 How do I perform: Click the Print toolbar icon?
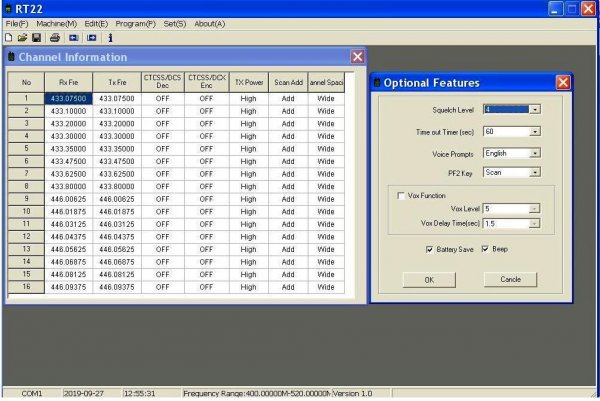click(x=55, y=37)
